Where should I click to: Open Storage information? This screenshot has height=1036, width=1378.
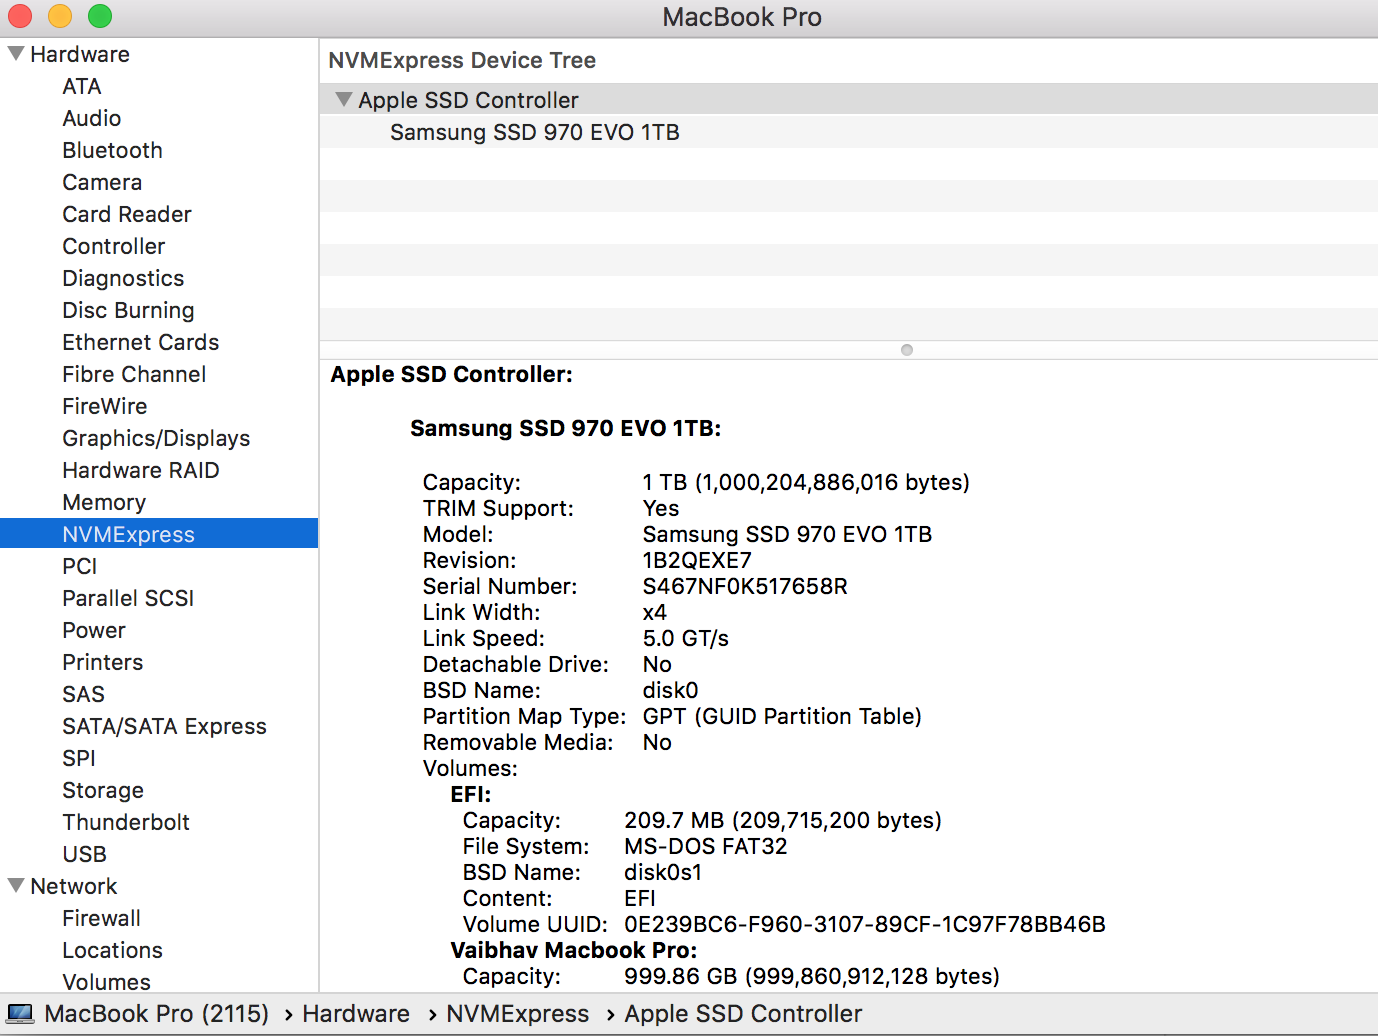click(x=103, y=790)
